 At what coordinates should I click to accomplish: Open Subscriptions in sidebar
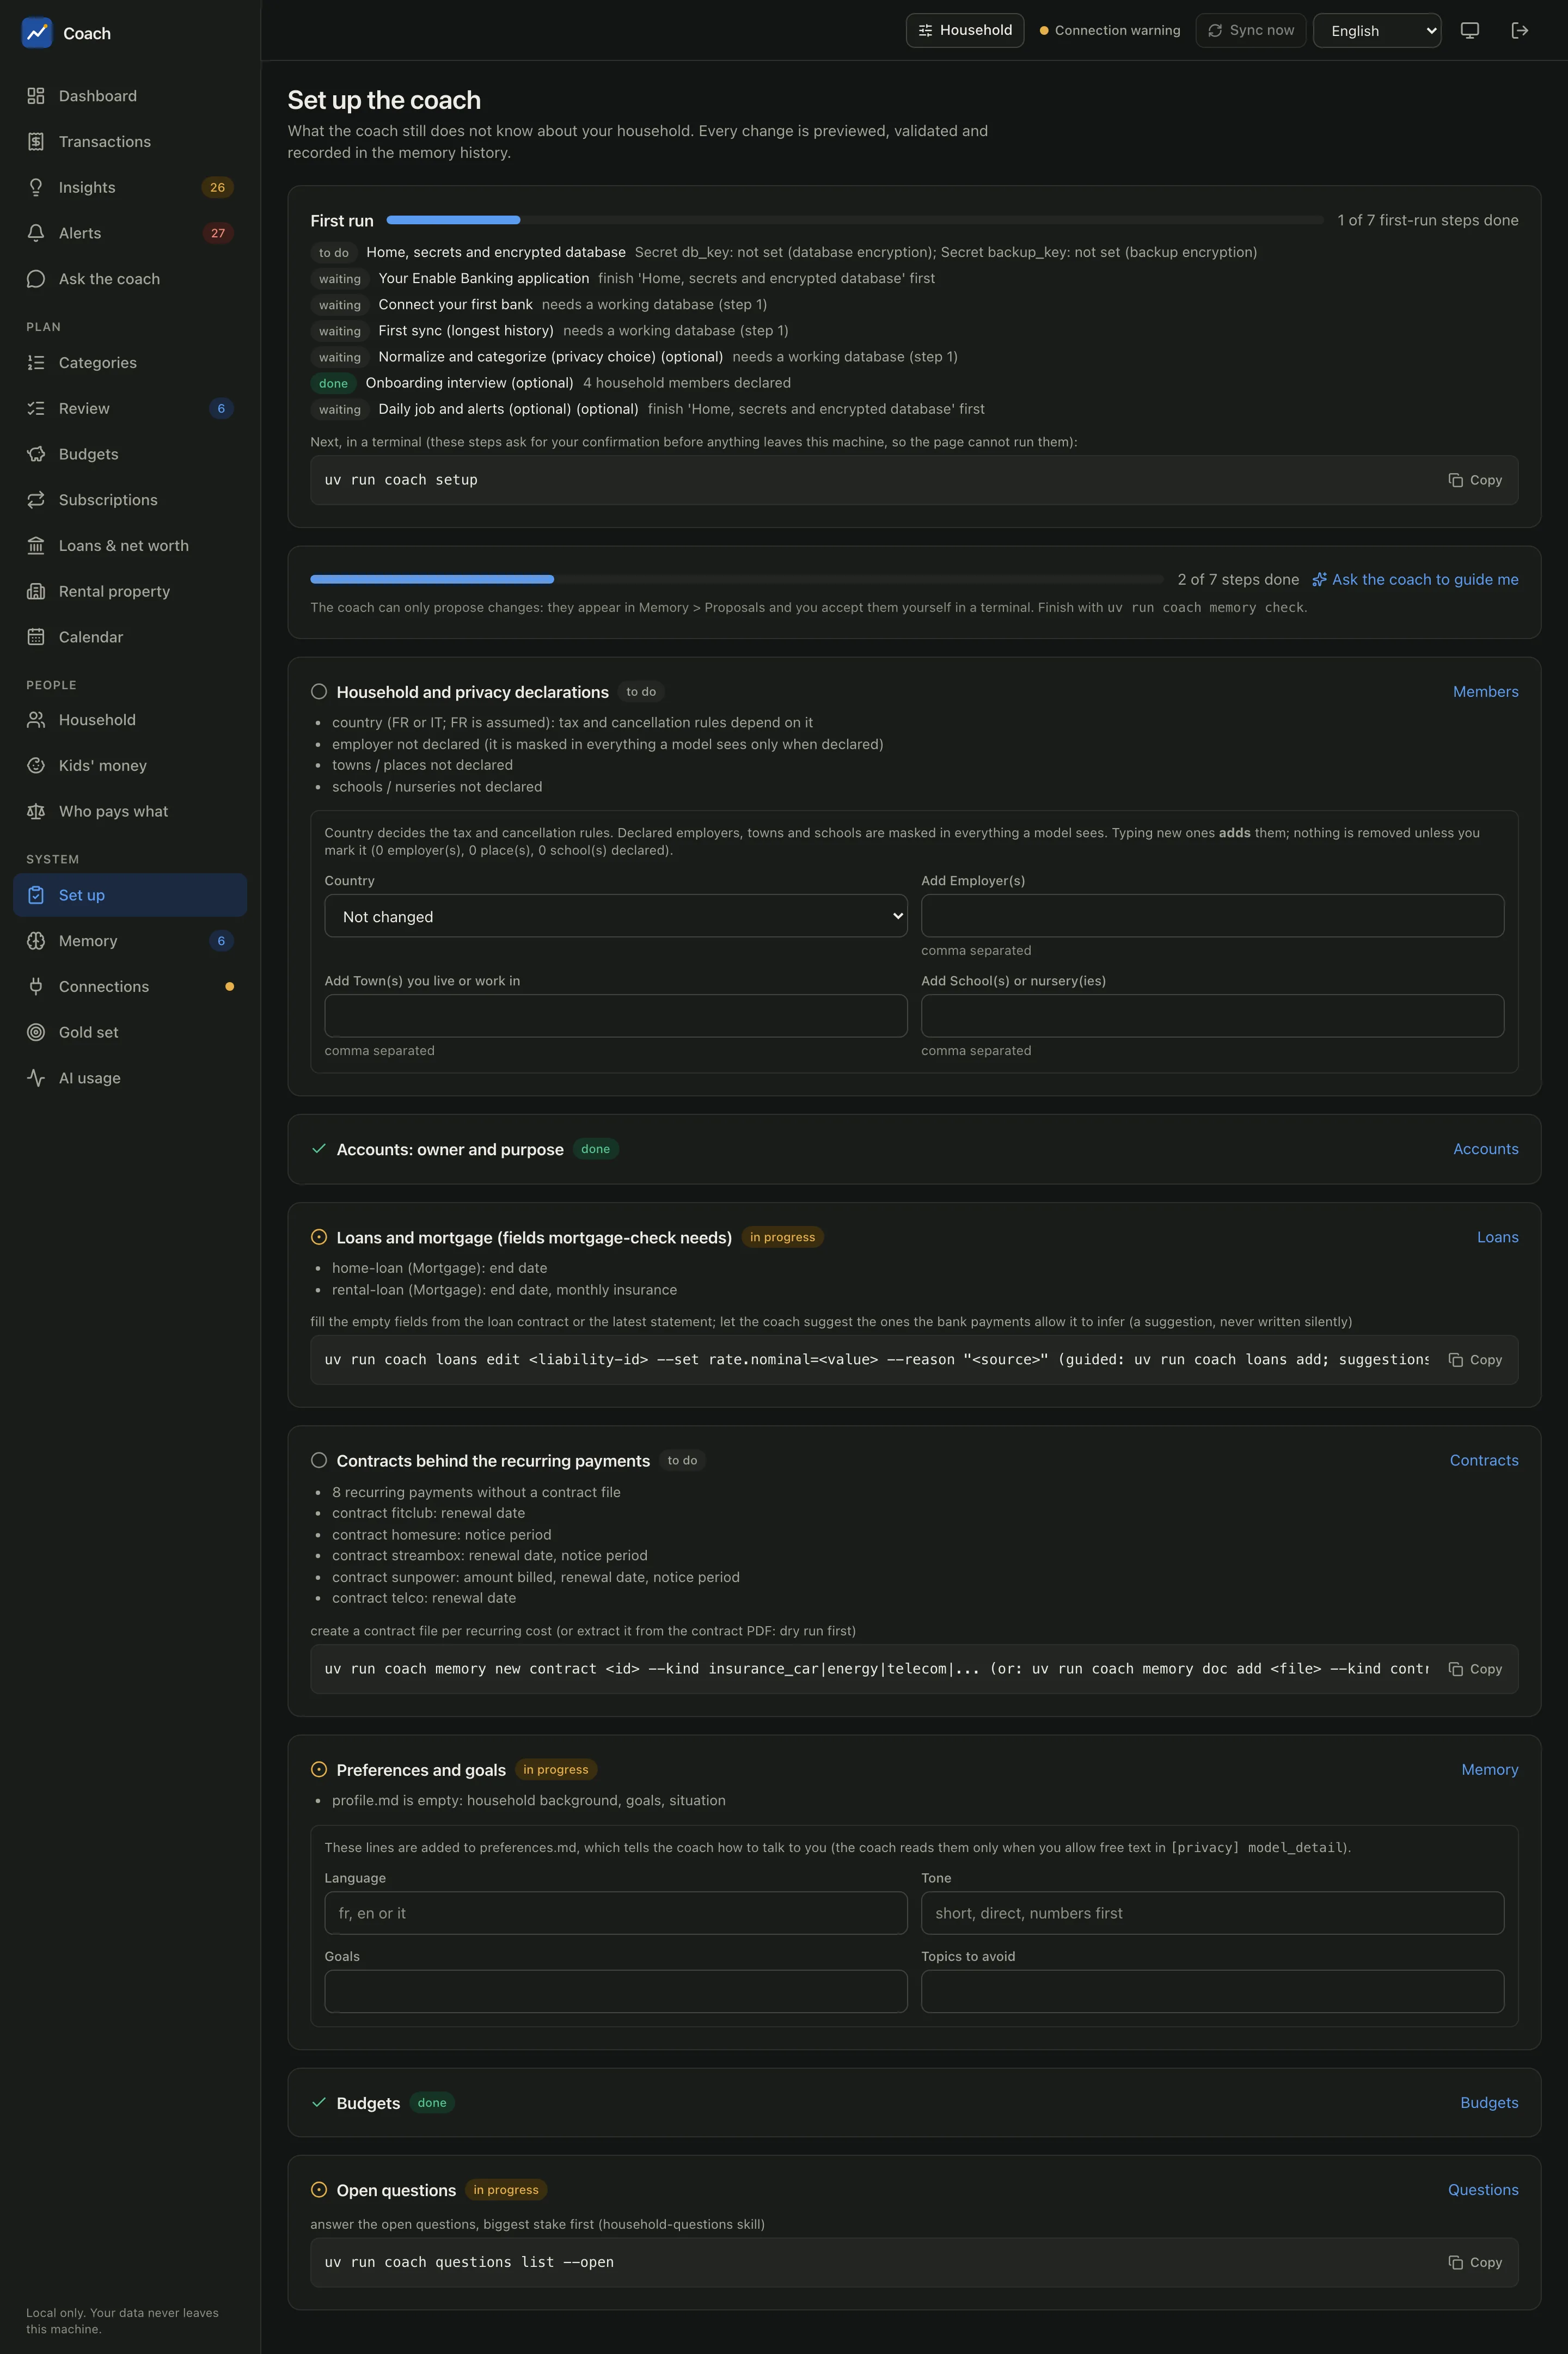pyautogui.click(x=130, y=500)
